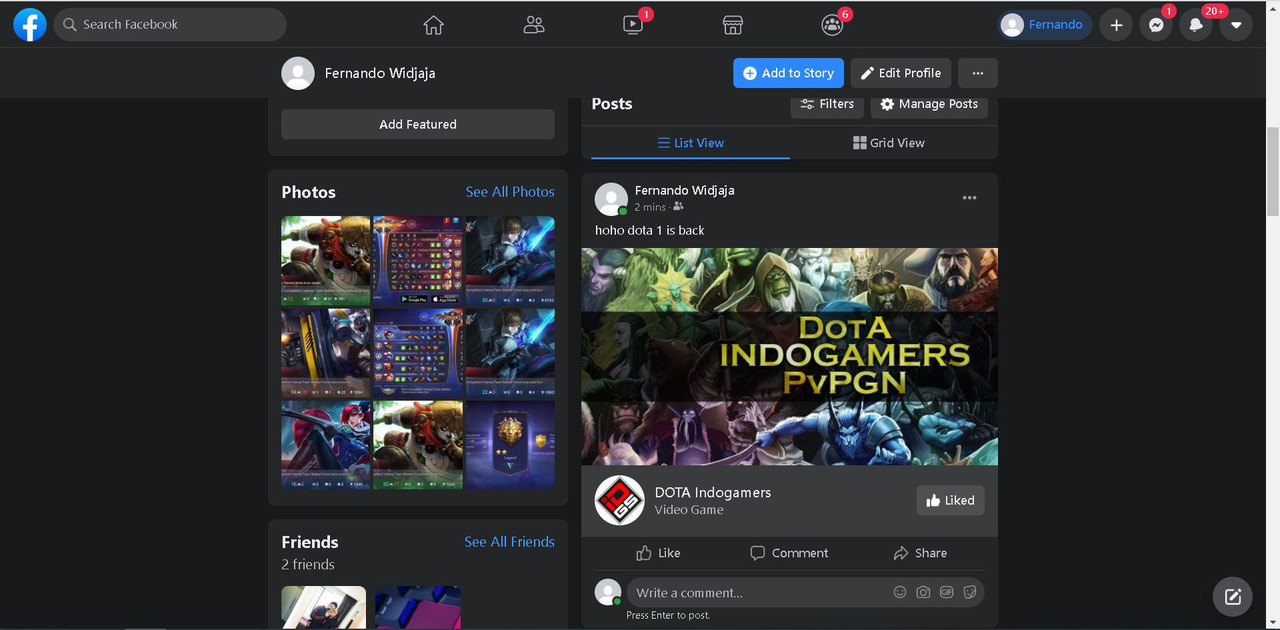The width and height of the screenshot is (1280, 630).
Task: Click the Share action button
Action: point(920,553)
